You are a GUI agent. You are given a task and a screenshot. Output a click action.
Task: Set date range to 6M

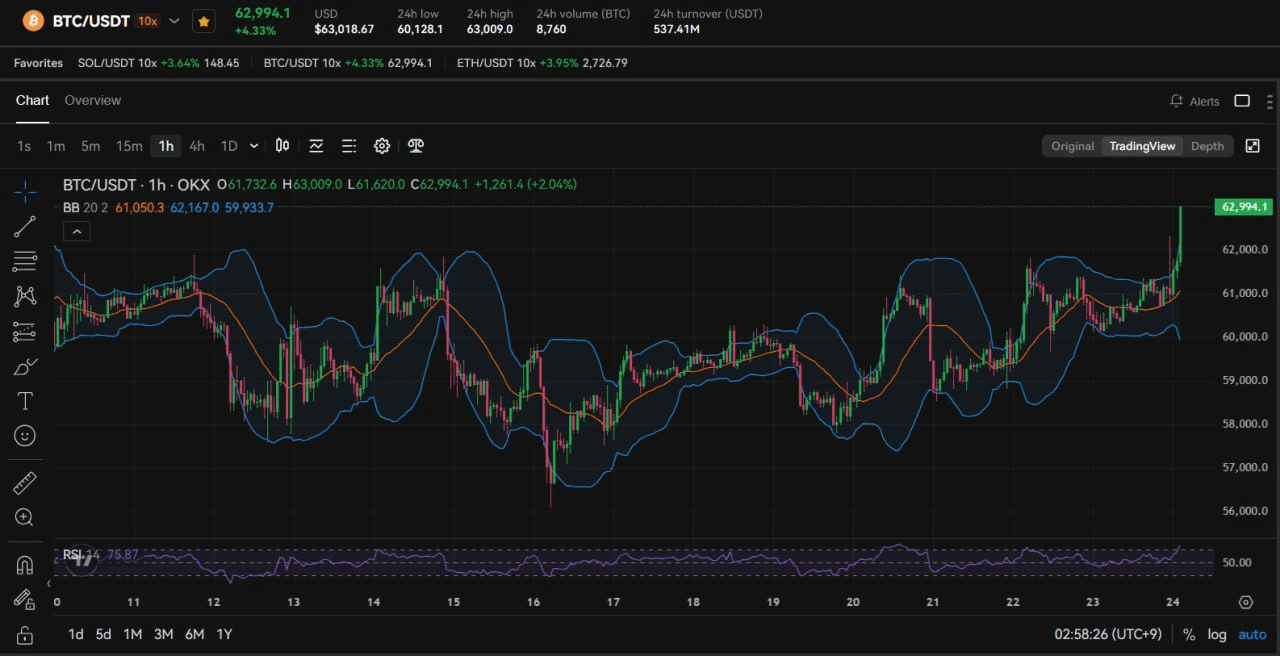(194, 634)
